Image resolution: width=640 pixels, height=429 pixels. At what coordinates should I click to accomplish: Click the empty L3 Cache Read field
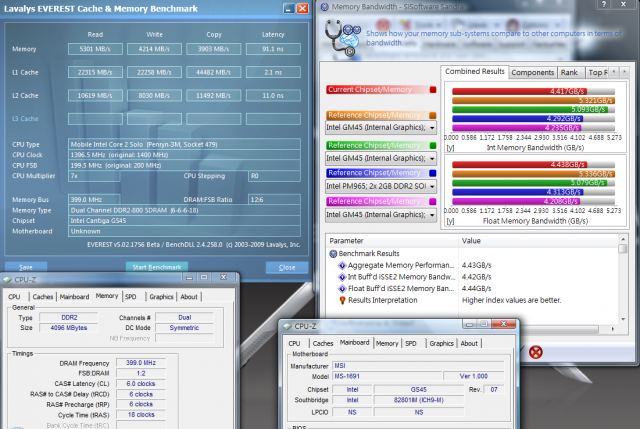95,119
